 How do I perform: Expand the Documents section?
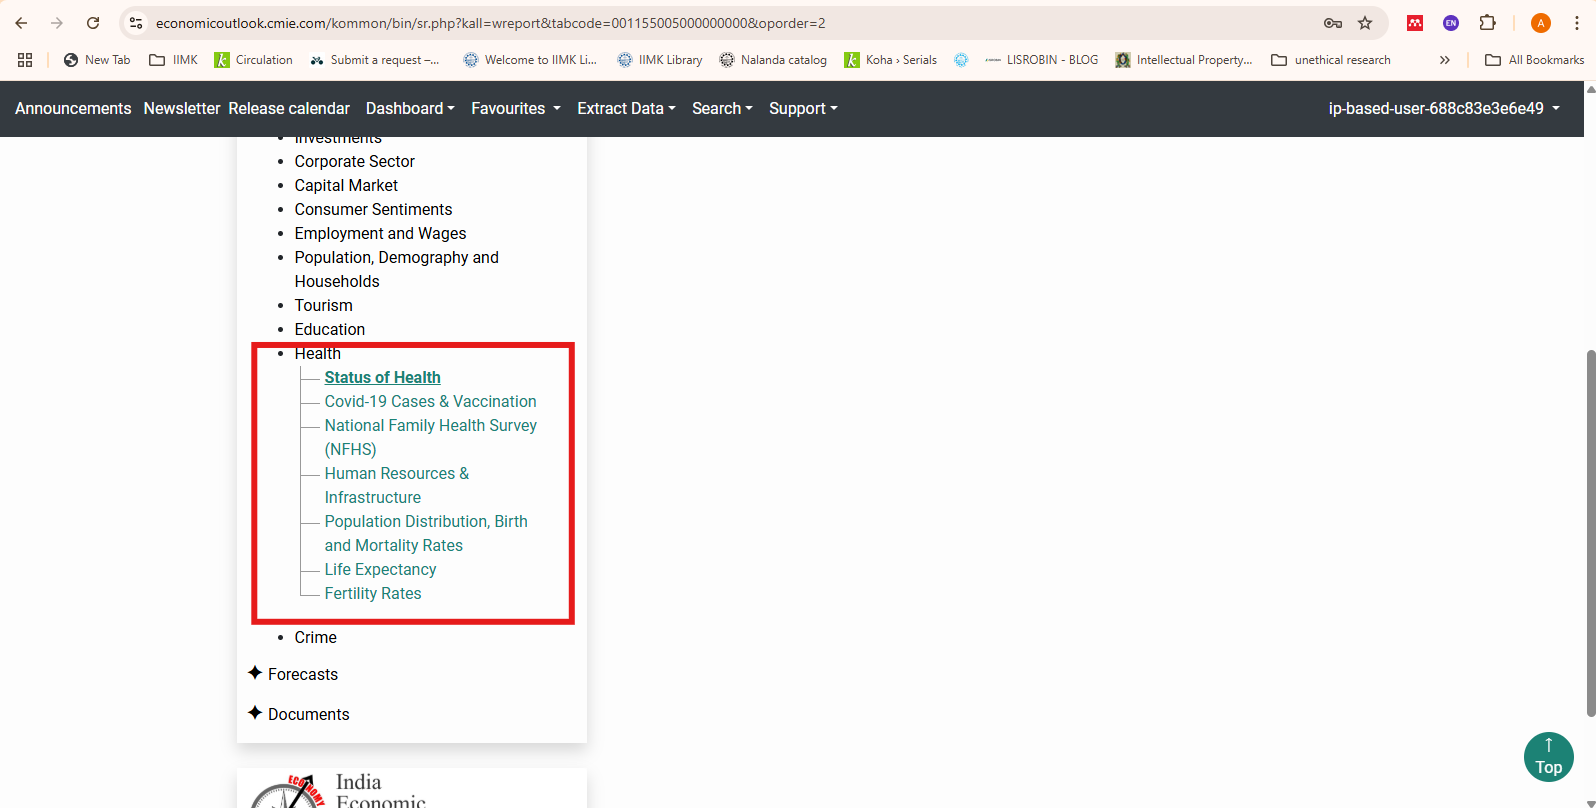308,714
